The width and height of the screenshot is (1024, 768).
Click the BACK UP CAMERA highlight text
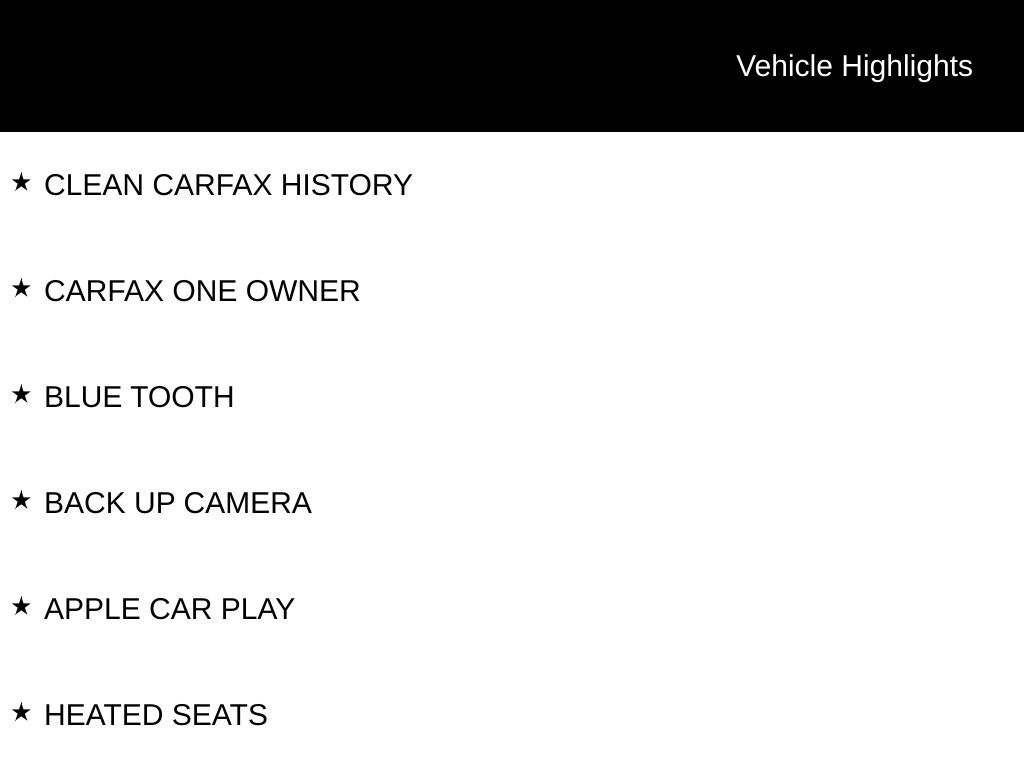(x=178, y=503)
